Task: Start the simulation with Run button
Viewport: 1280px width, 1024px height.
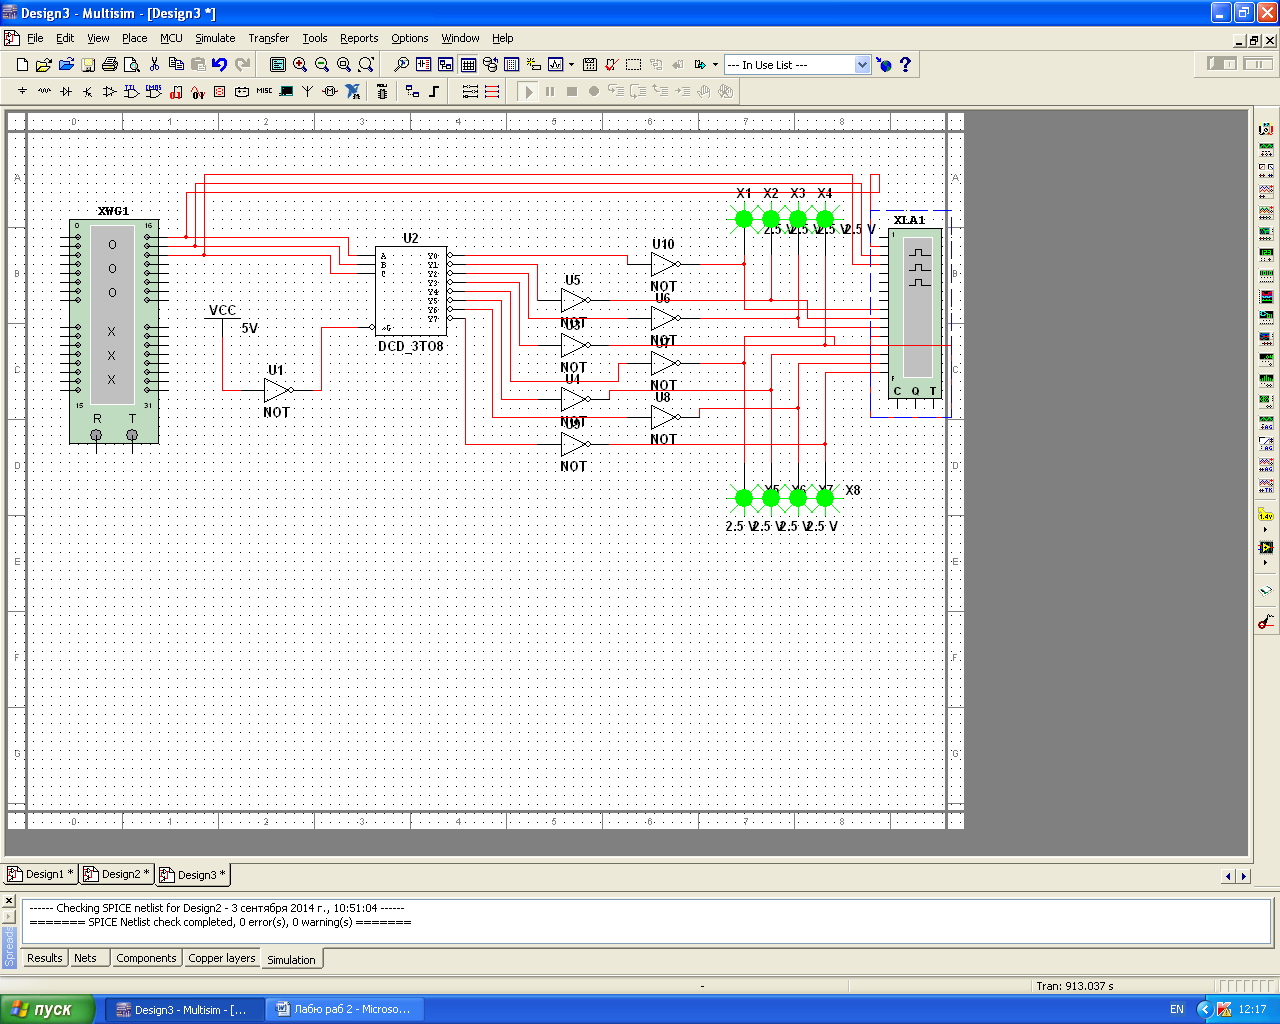Action: point(528,91)
